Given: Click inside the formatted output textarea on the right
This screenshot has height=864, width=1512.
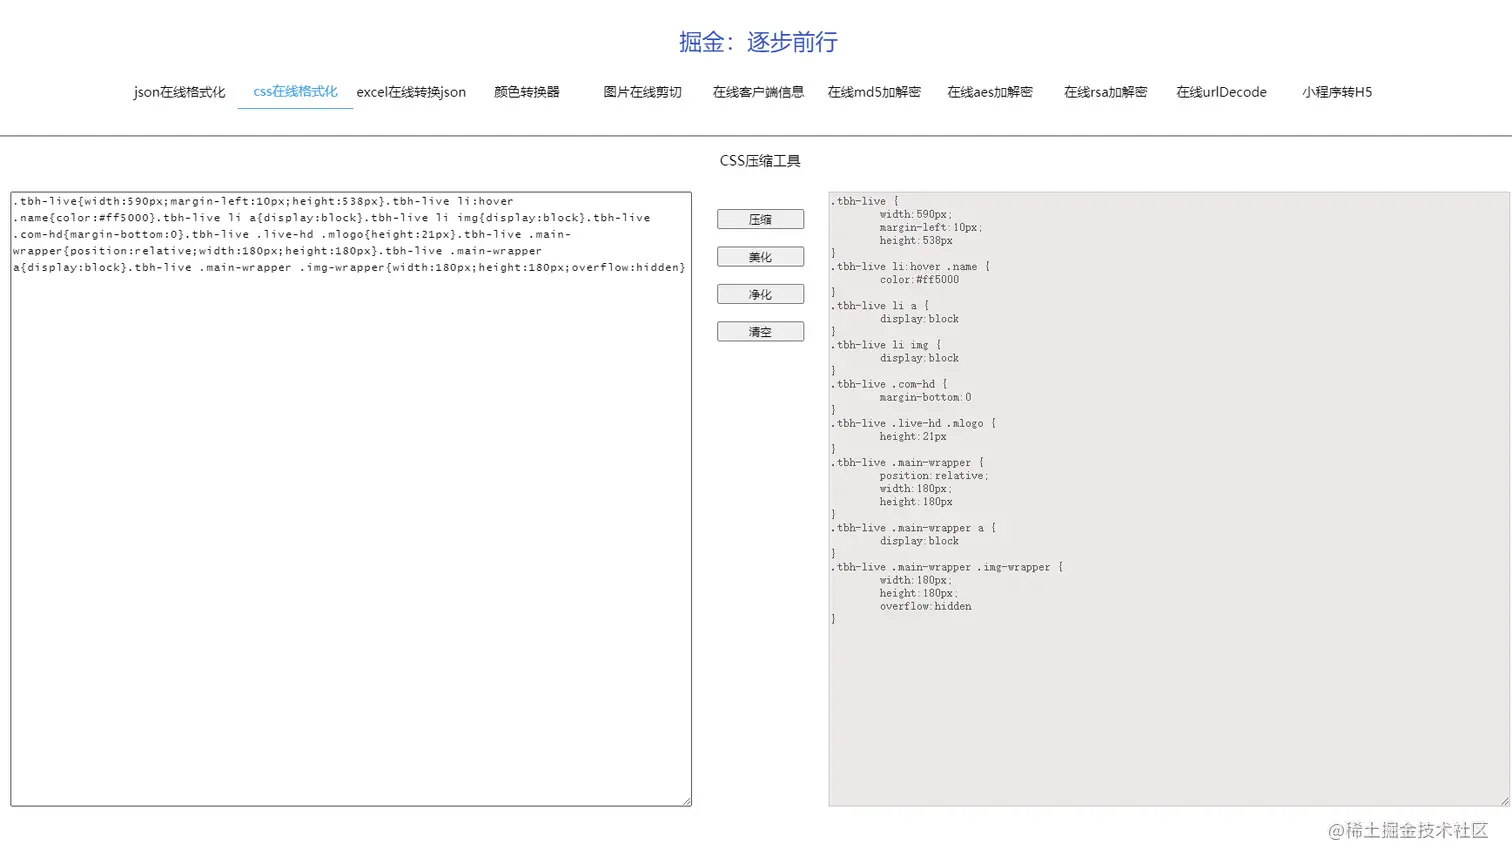Looking at the screenshot, I should (x=1169, y=499).
